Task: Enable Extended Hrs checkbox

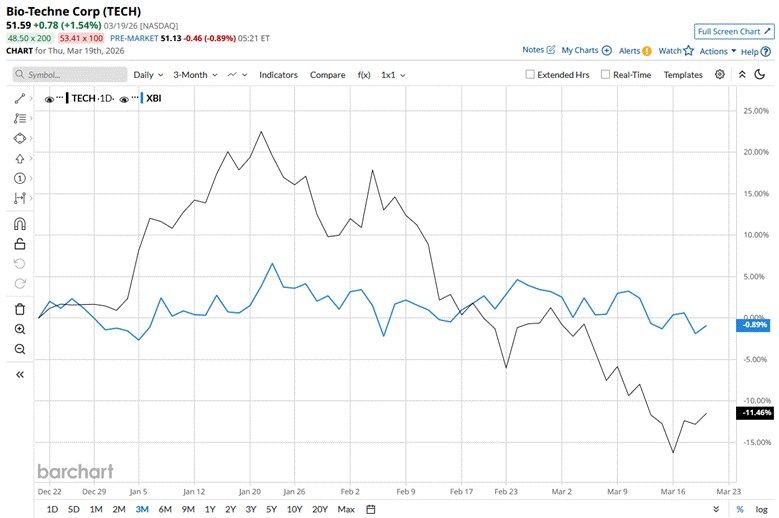Action: point(530,74)
